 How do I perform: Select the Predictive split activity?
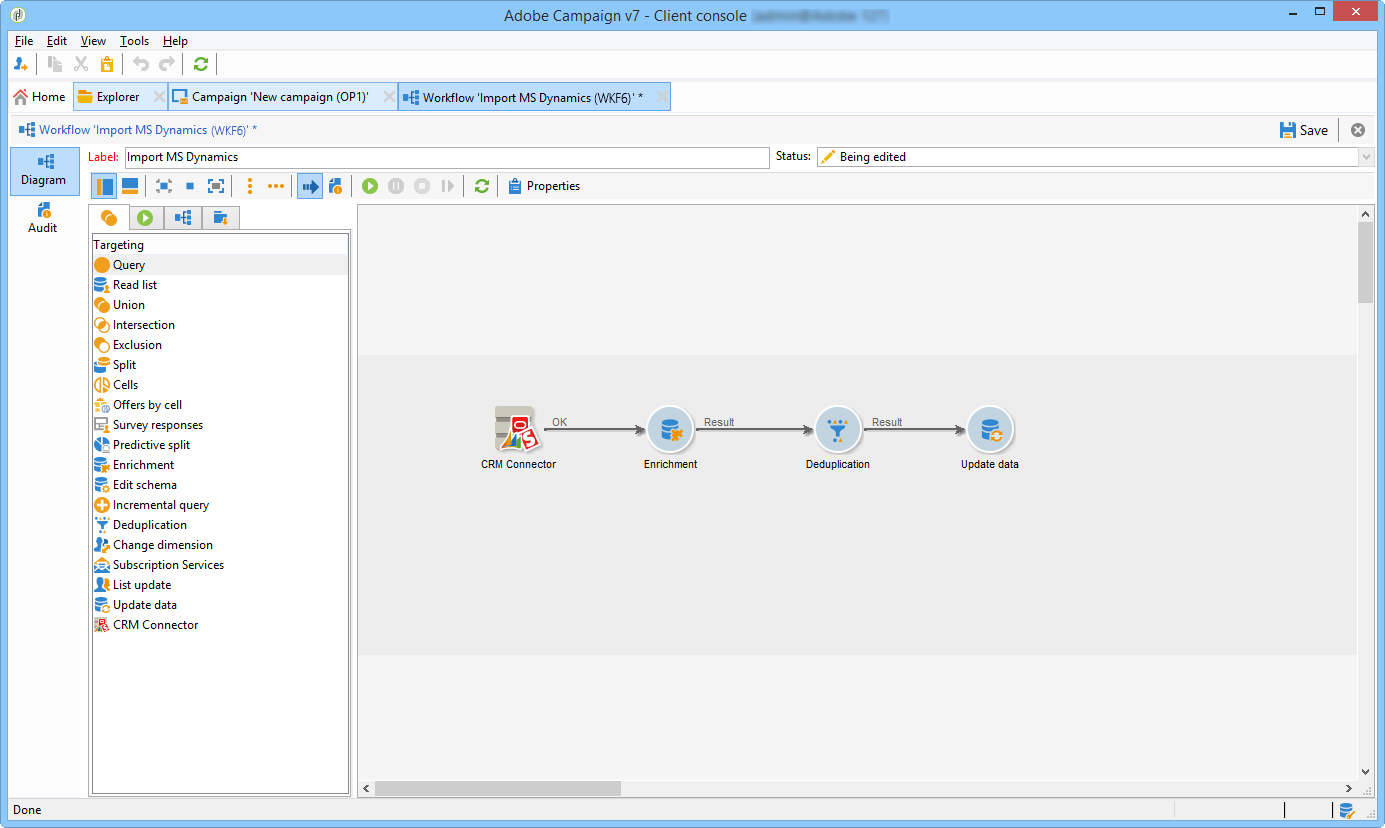point(220,445)
